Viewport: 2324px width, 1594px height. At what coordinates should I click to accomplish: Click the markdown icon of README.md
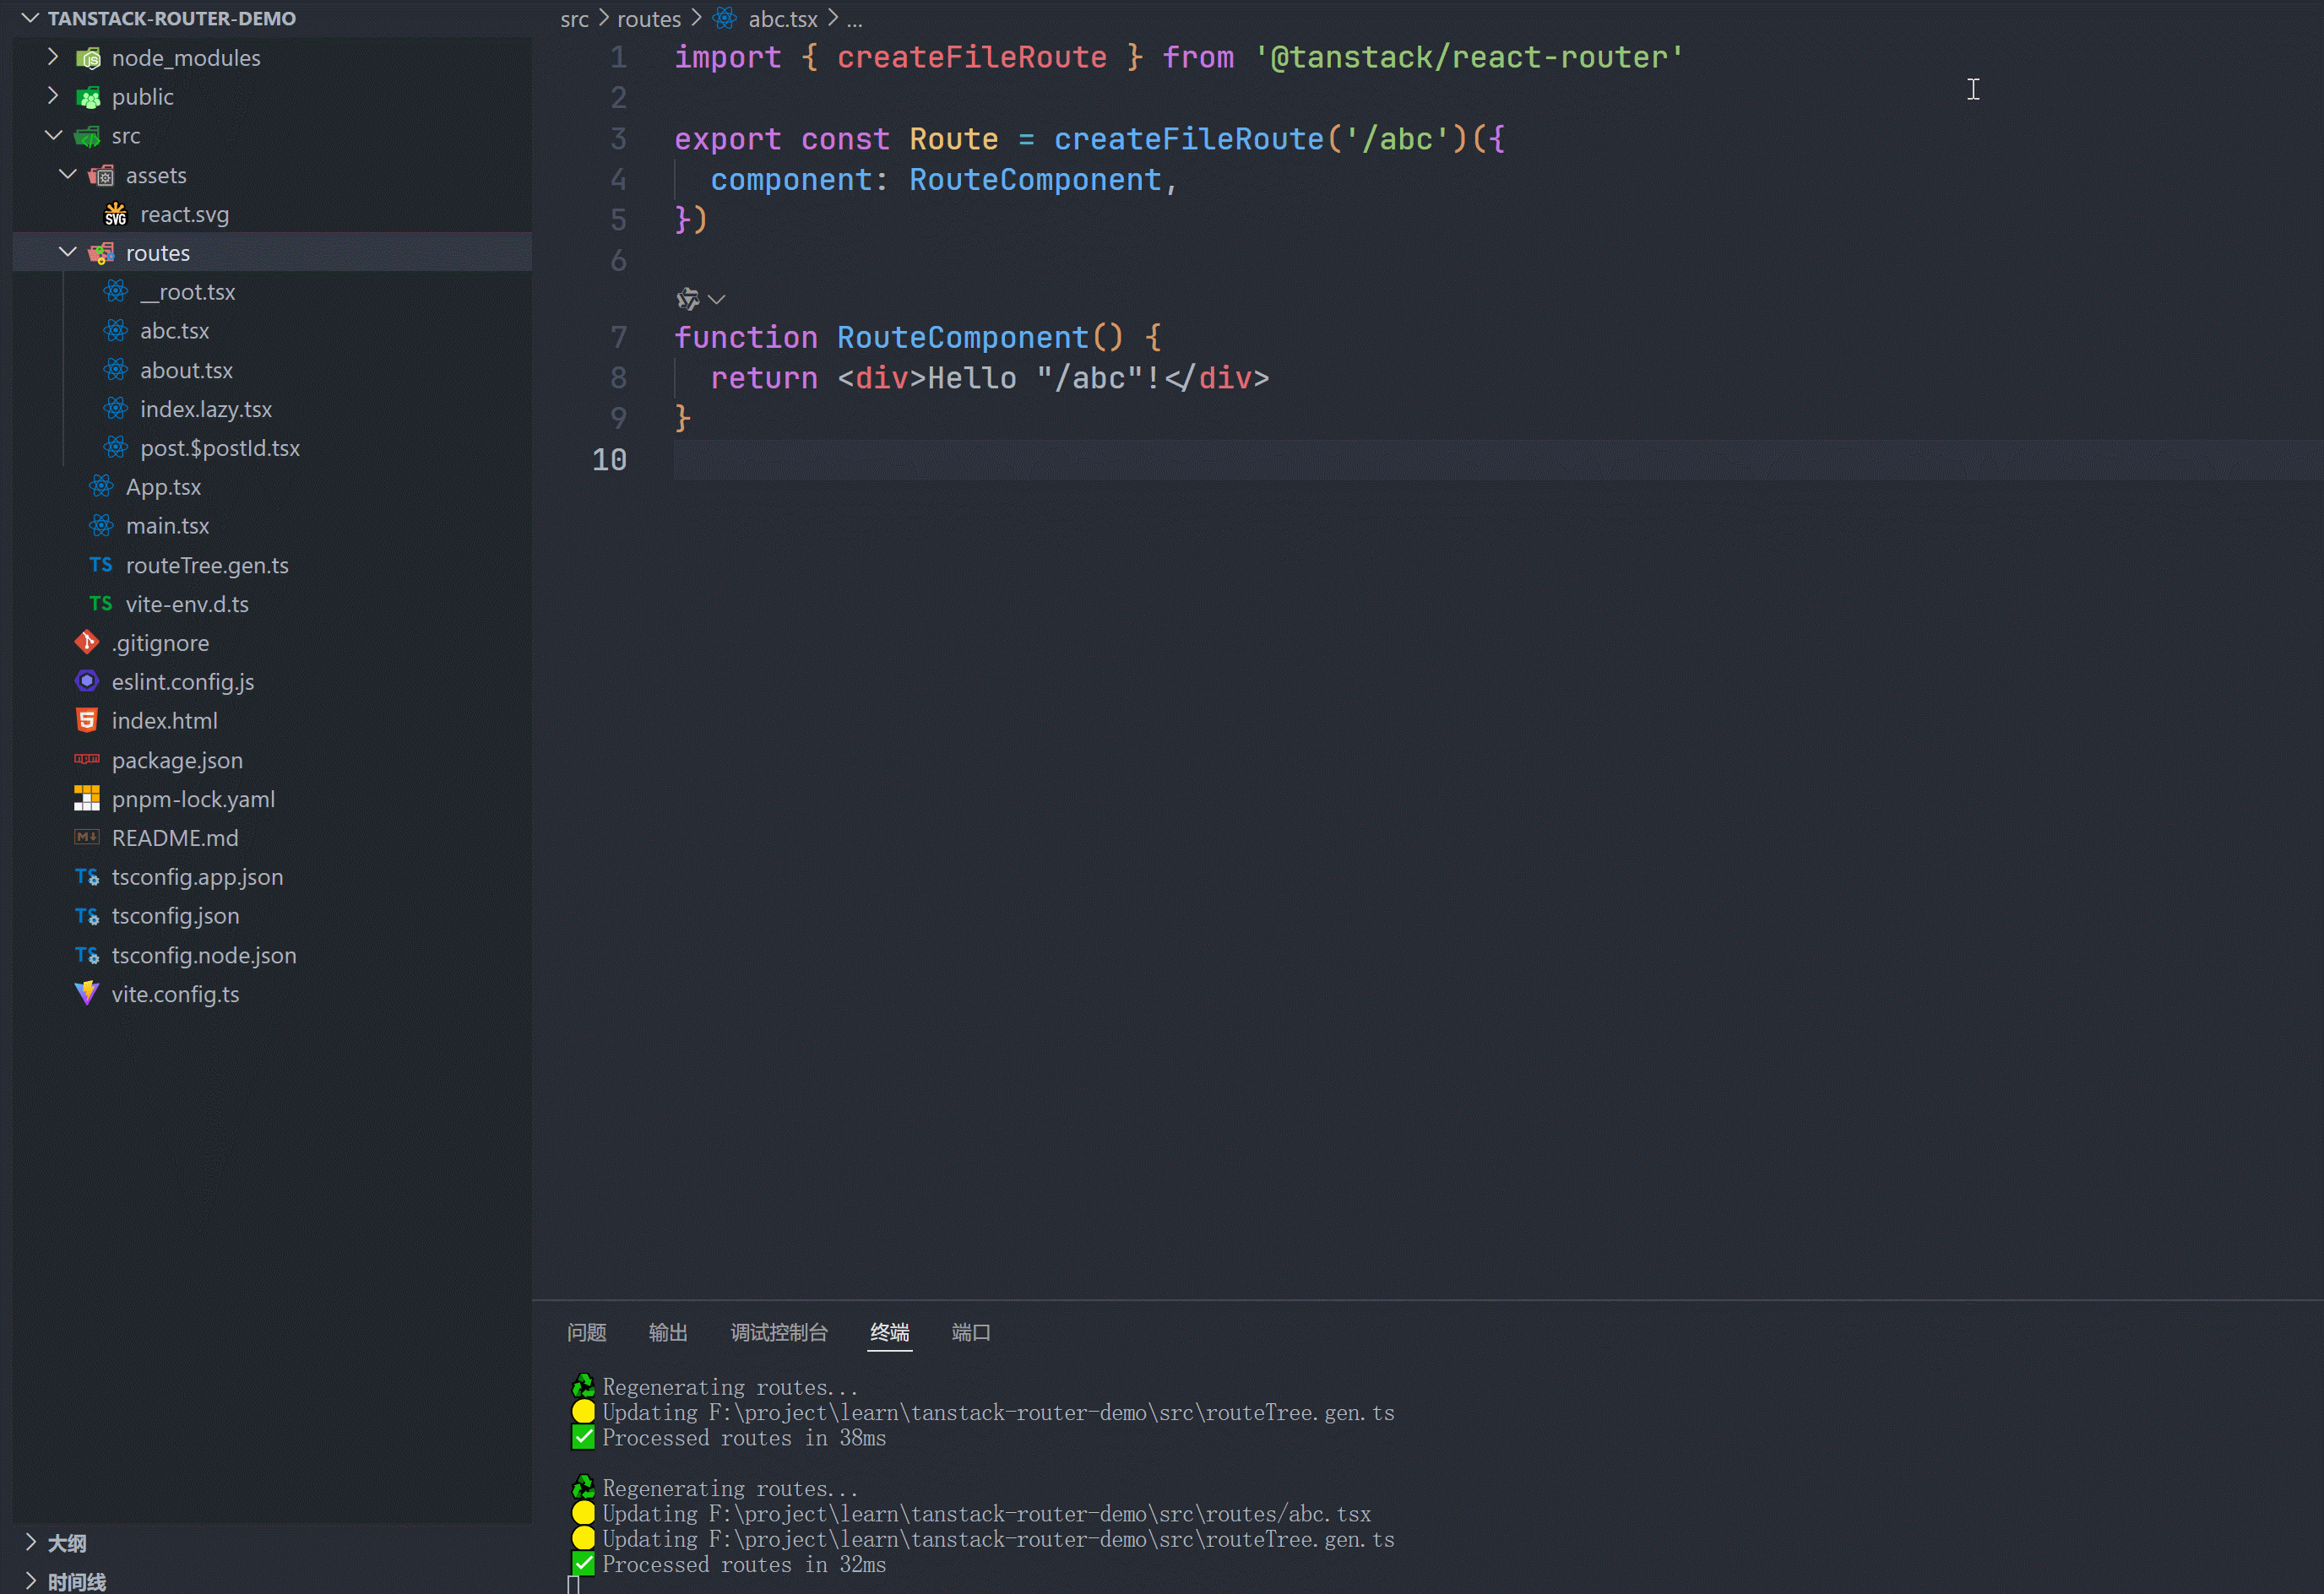pos(87,837)
